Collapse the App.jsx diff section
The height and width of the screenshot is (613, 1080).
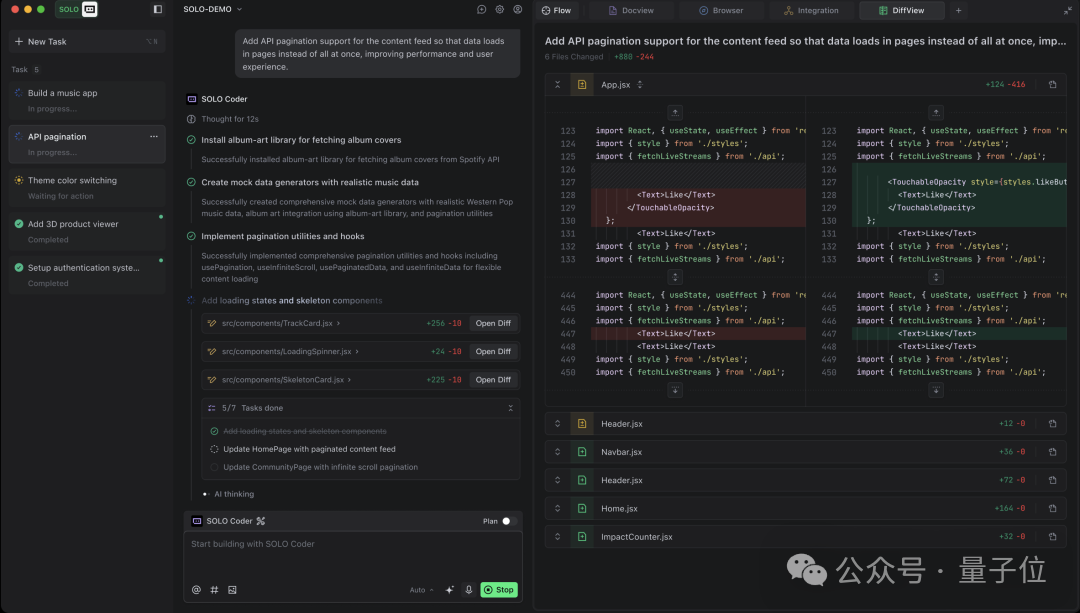(x=558, y=85)
